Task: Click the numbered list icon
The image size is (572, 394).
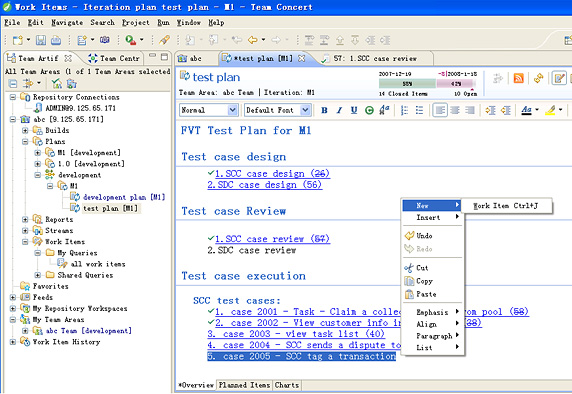Action: click(x=404, y=110)
